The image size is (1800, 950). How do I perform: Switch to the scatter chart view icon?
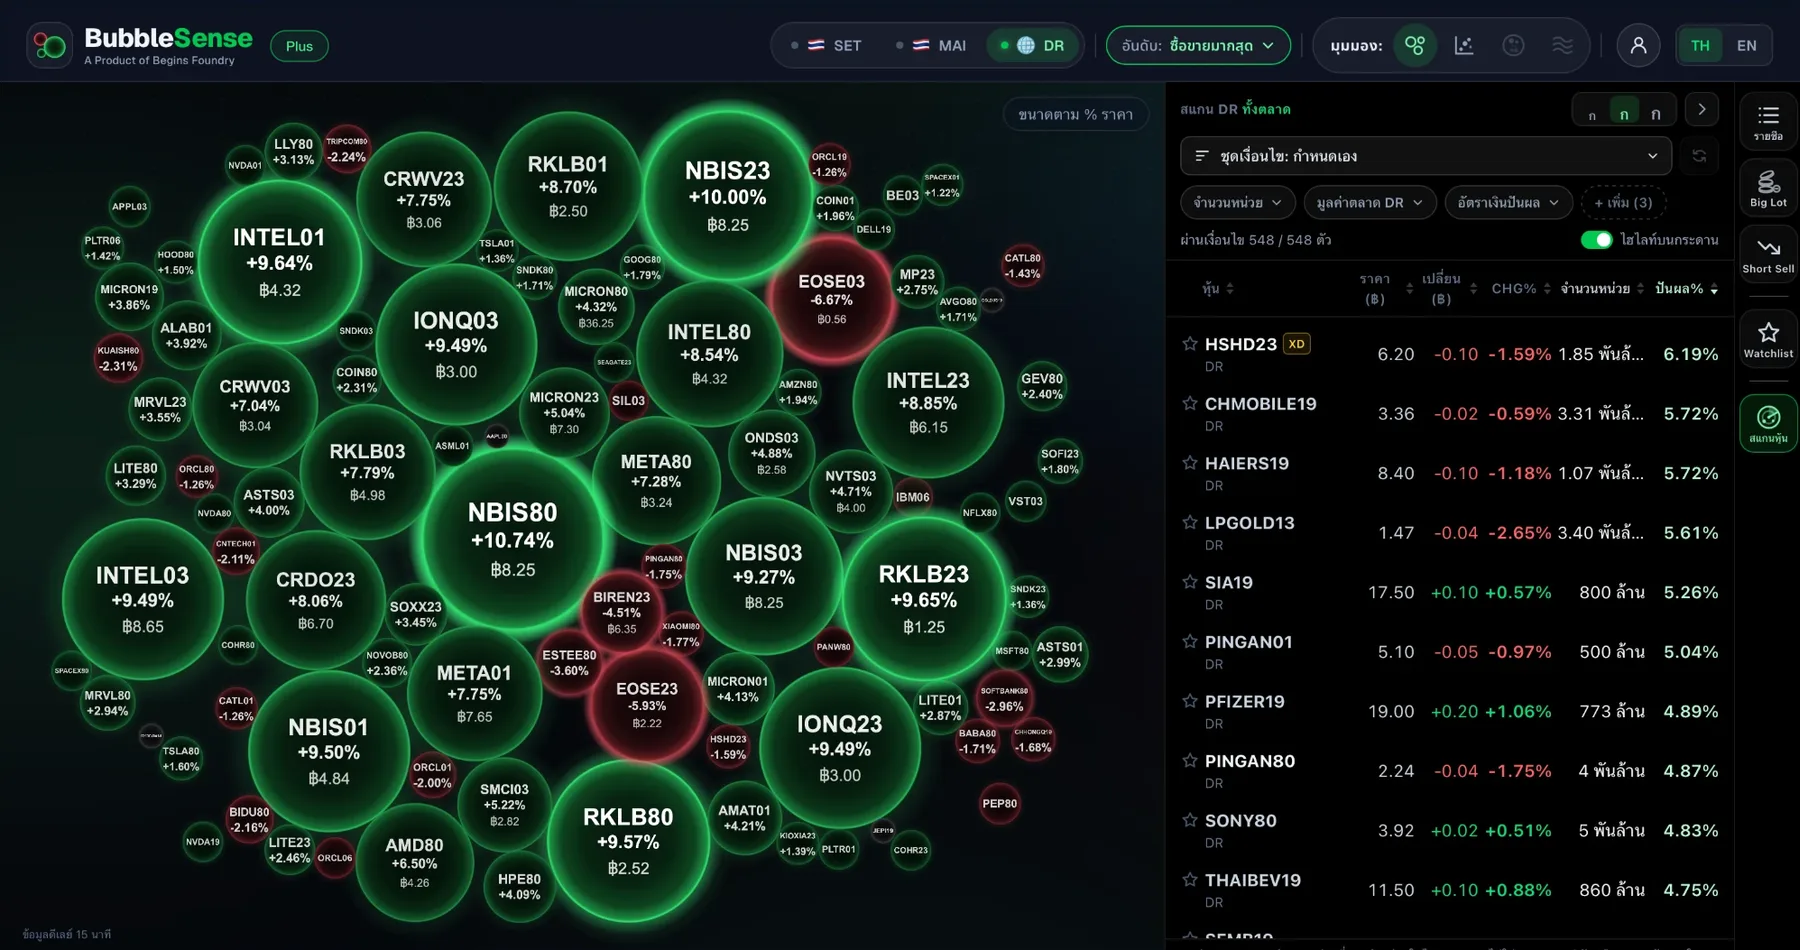coord(1464,45)
